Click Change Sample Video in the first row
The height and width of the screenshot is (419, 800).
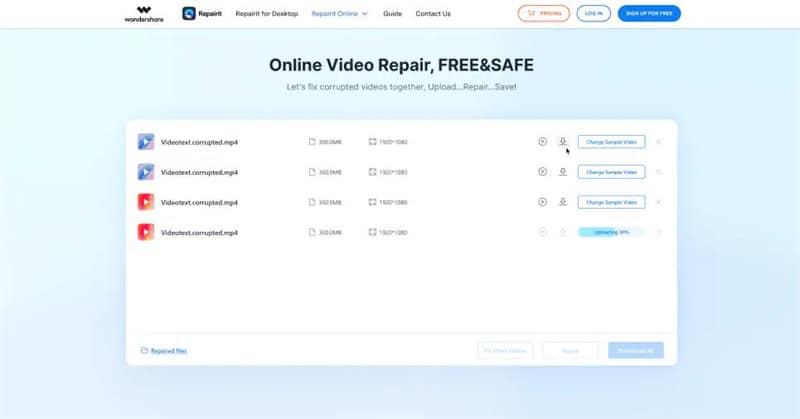coord(611,142)
